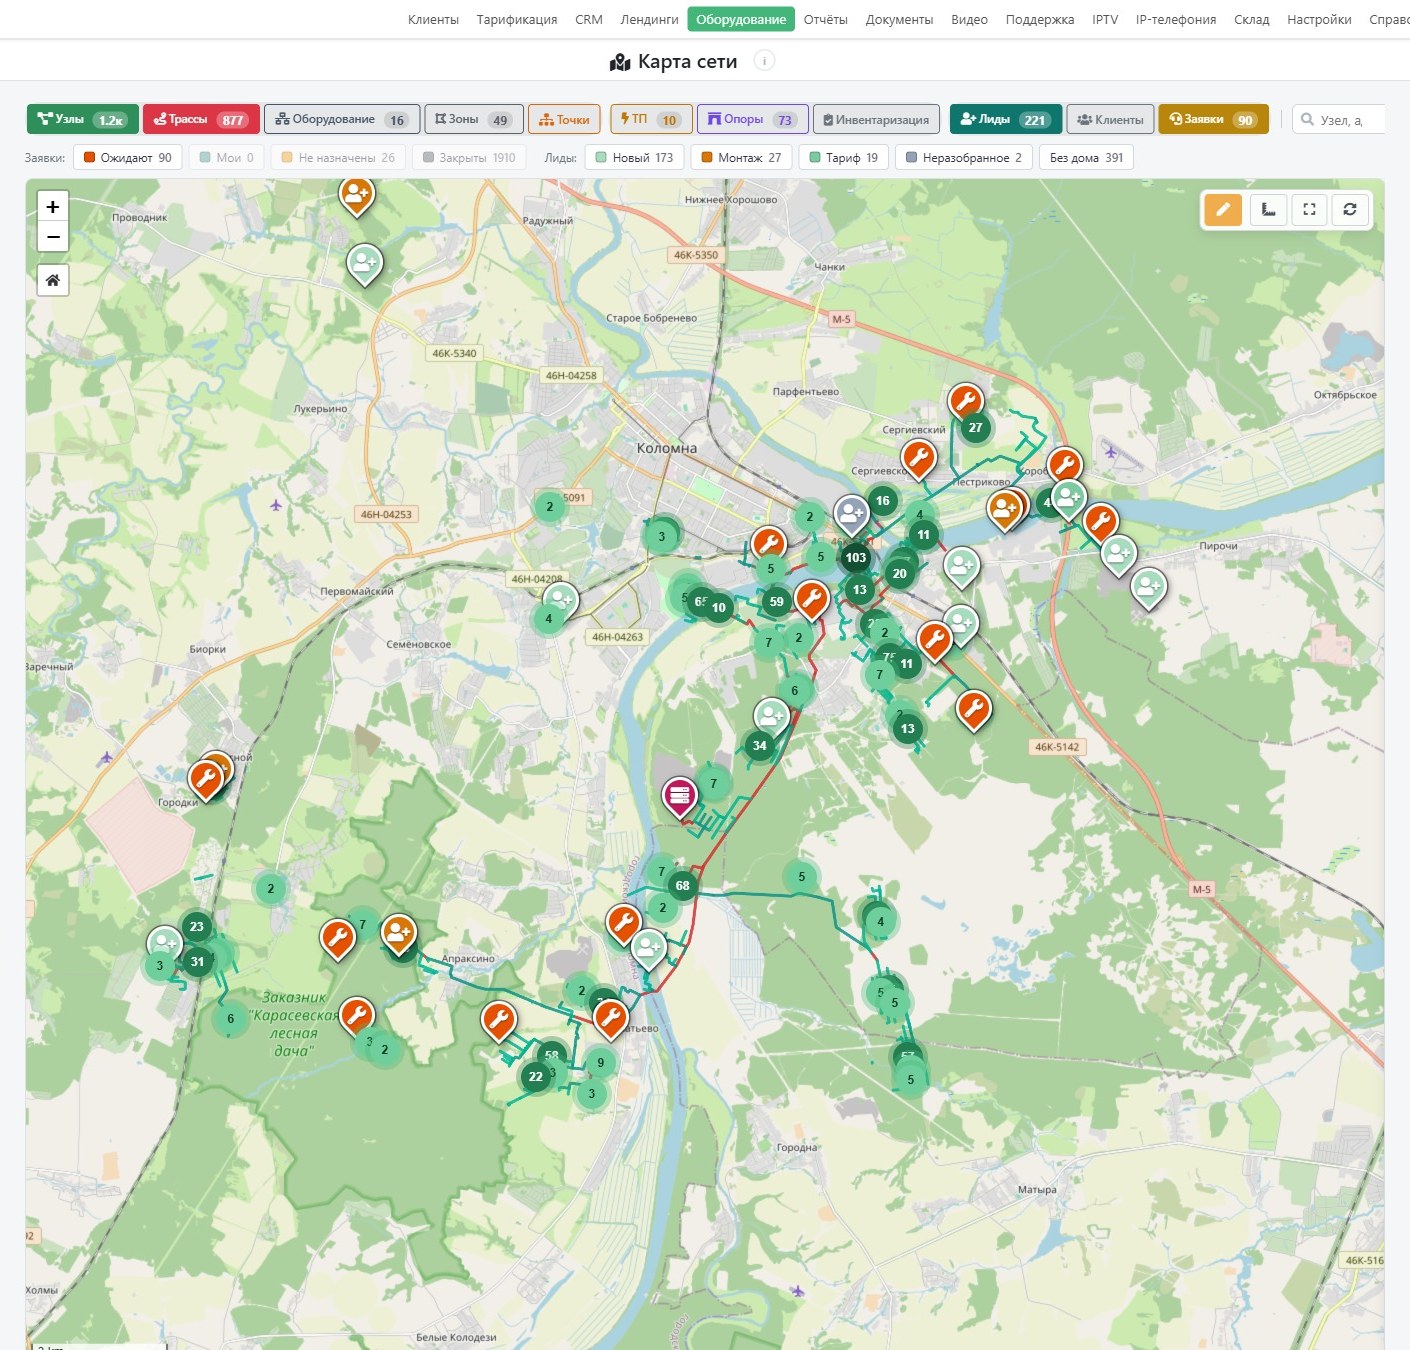The image size is (1410, 1350).
Task: Toggle the Узлы layer showing 1.2к
Action: pyautogui.click(x=82, y=119)
